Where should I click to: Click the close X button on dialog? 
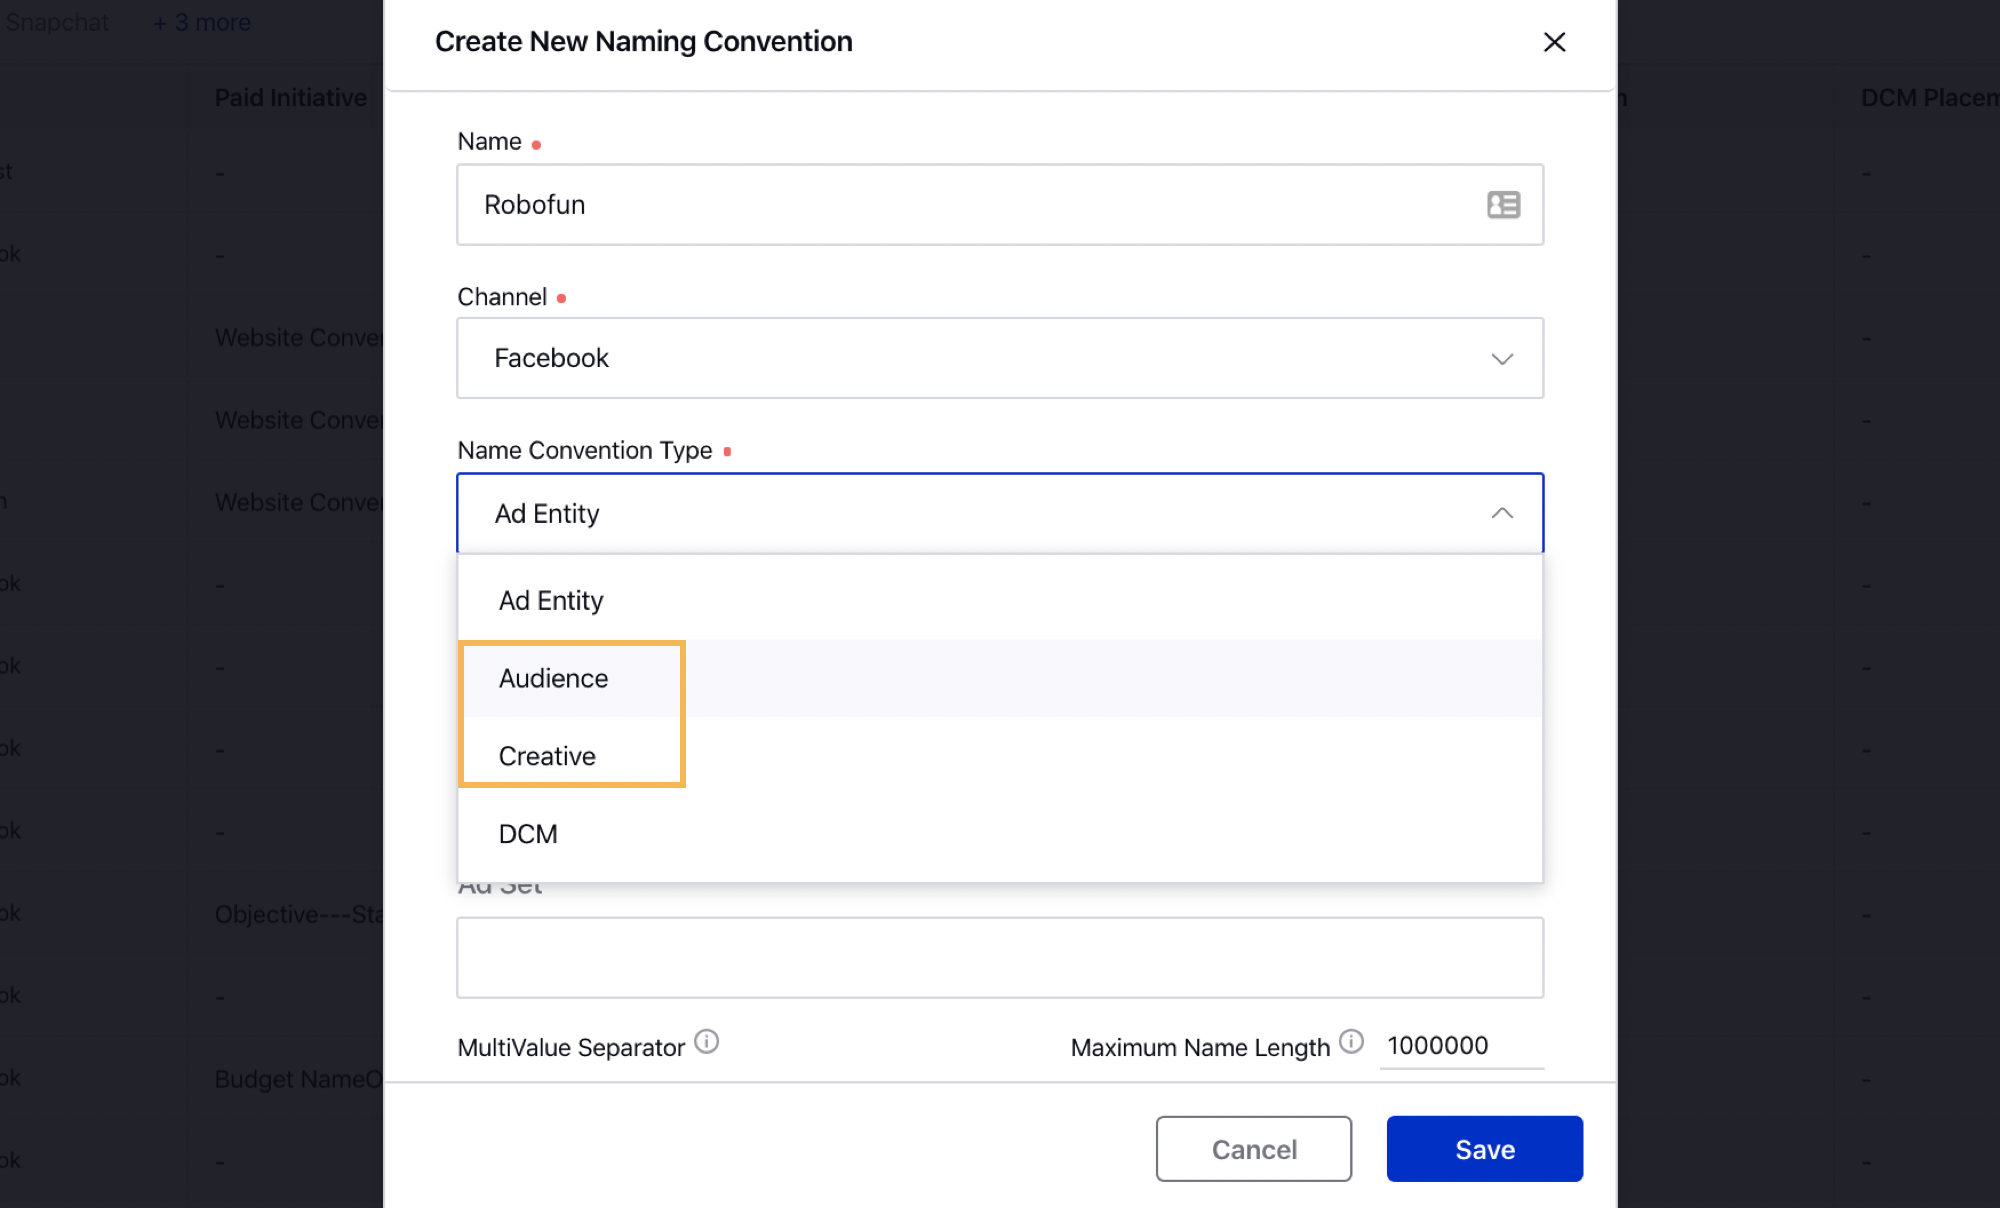click(x=1554, y=40)
